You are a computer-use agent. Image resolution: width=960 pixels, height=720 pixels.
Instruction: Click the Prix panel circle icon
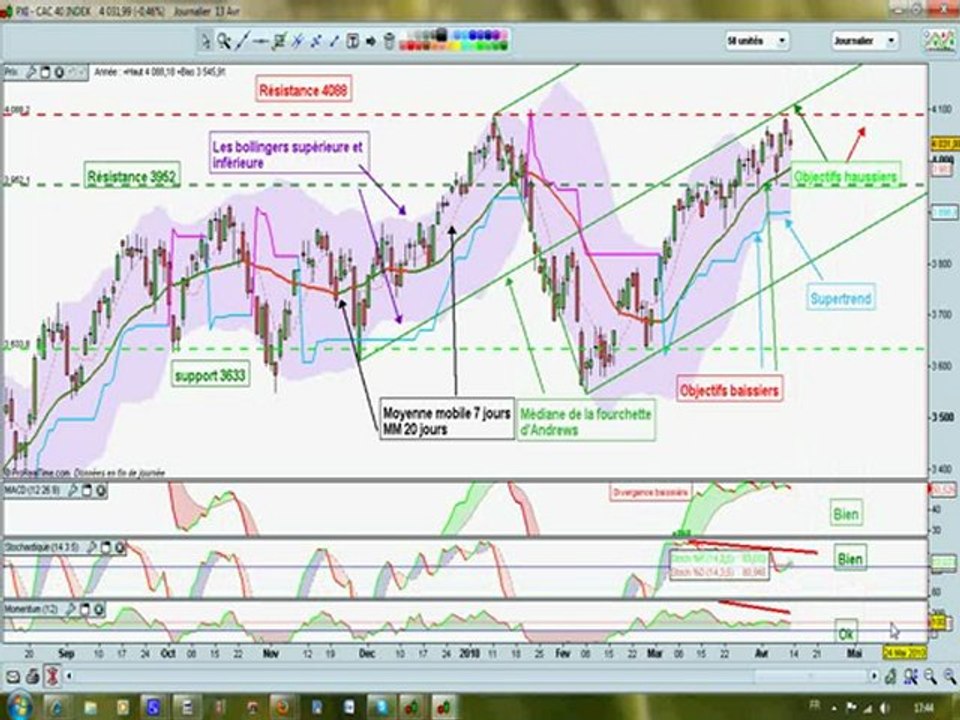(x=59, y=72)
